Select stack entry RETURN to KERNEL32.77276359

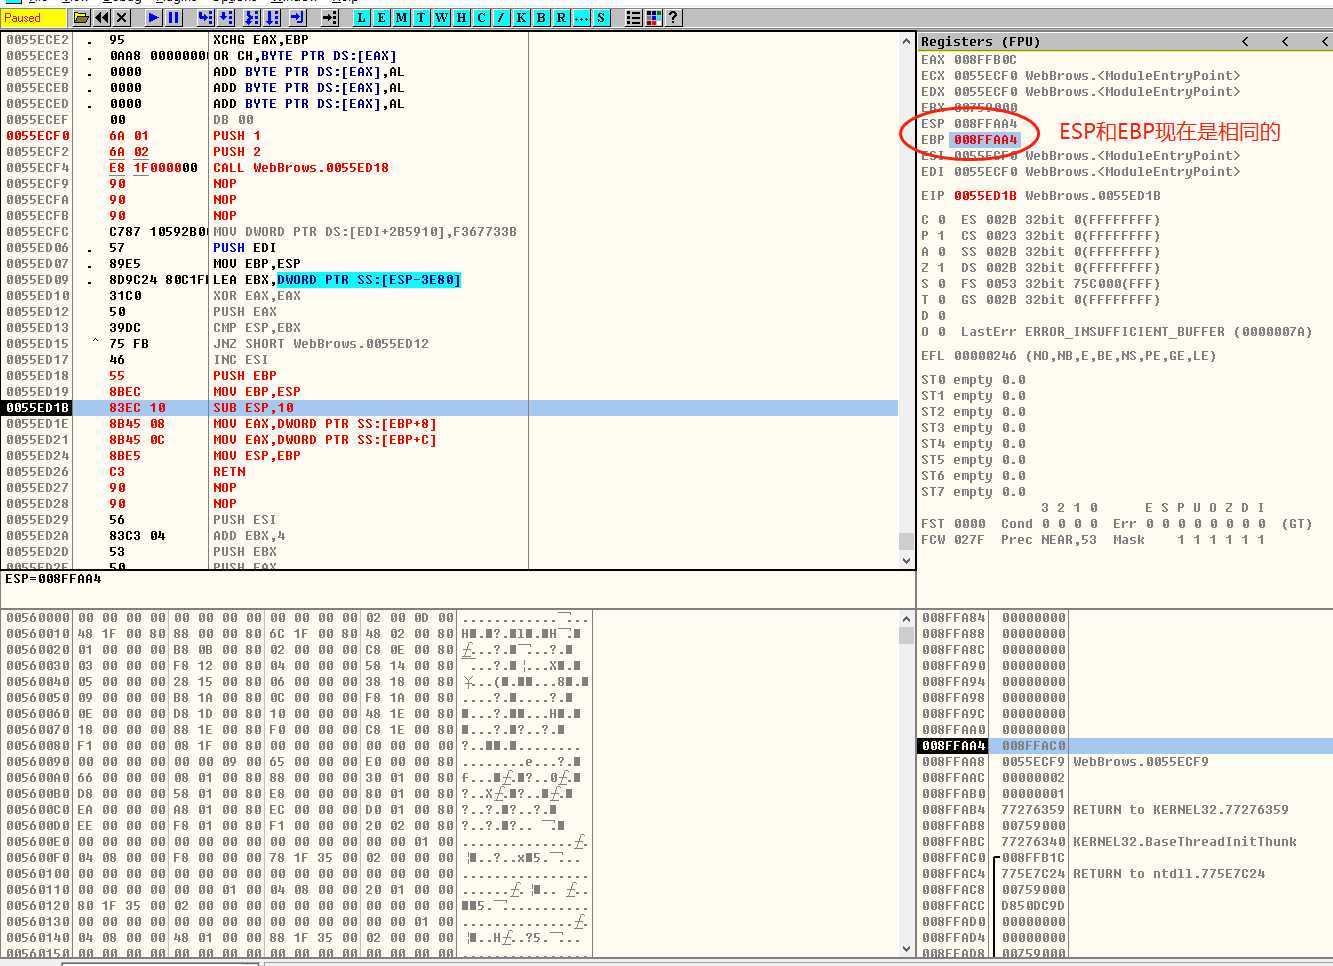pyautogui.click(x=1125, y=810)
